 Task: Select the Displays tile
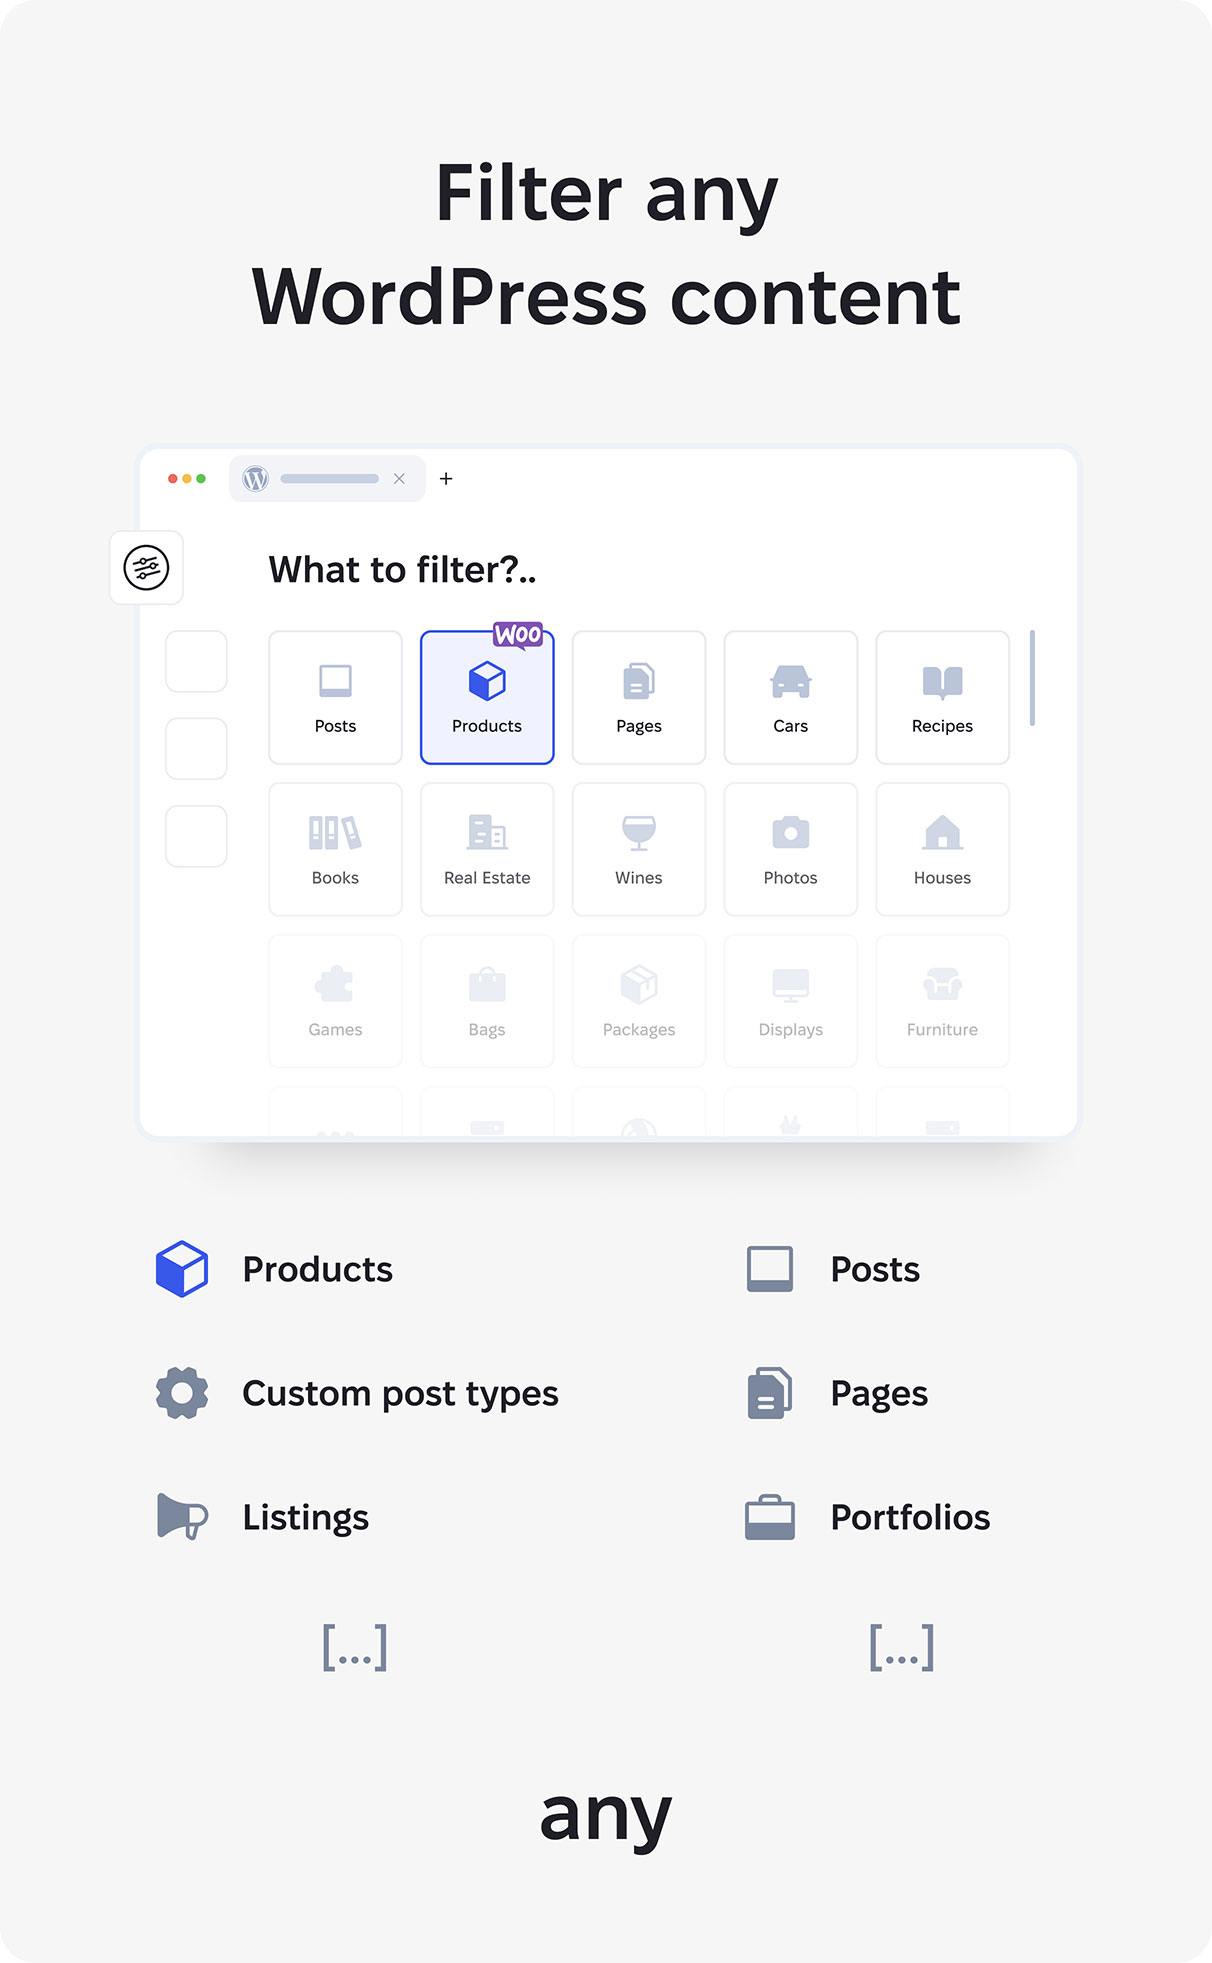pos(791,1001)
